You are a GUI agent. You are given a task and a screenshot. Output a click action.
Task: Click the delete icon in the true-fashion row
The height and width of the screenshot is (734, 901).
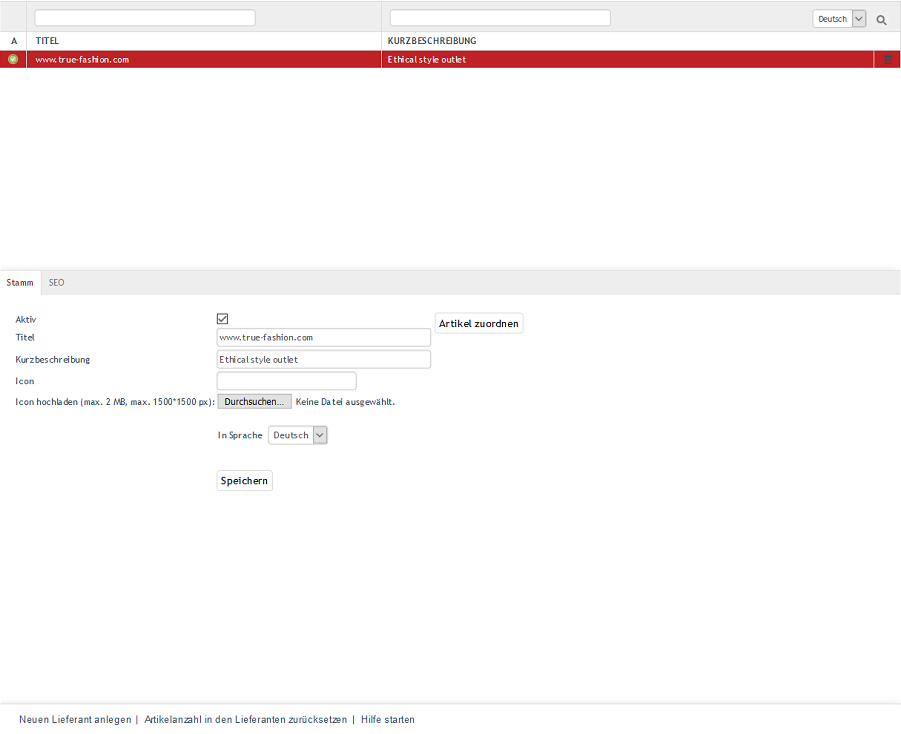(887, 60)
